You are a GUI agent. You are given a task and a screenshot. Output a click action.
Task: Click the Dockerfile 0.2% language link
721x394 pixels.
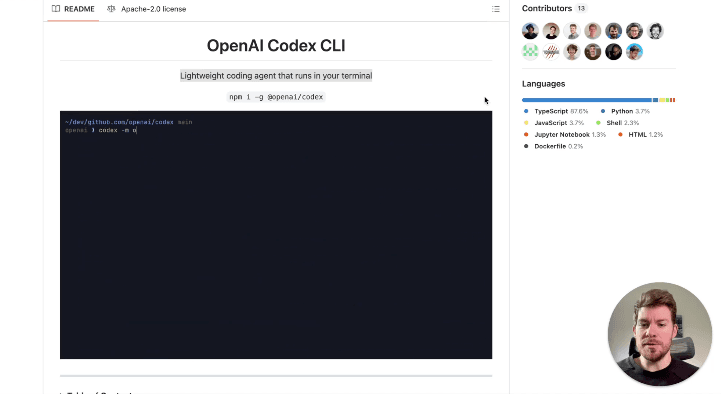point(554,146)
